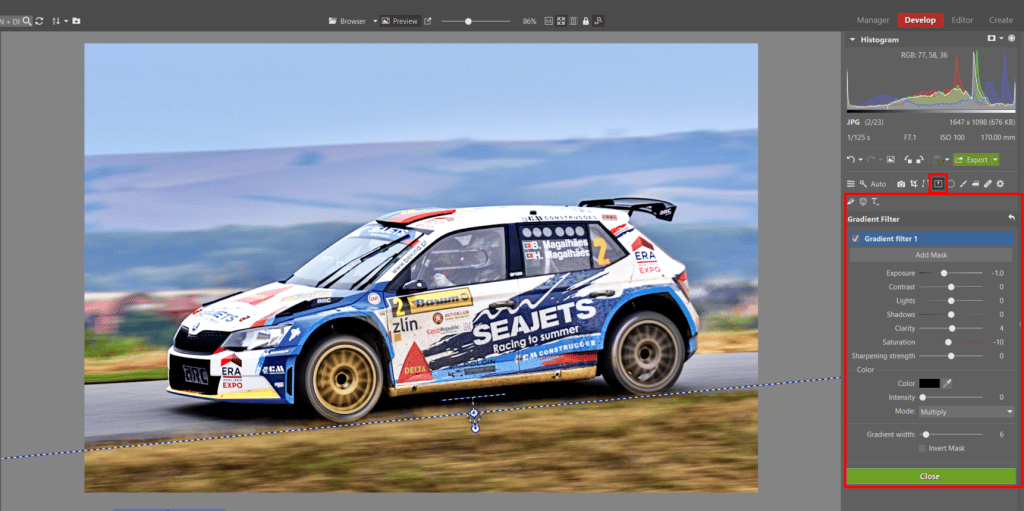Click the refresh icon at top left
This screenshot has height=511, width=1024.
[39, 21]
